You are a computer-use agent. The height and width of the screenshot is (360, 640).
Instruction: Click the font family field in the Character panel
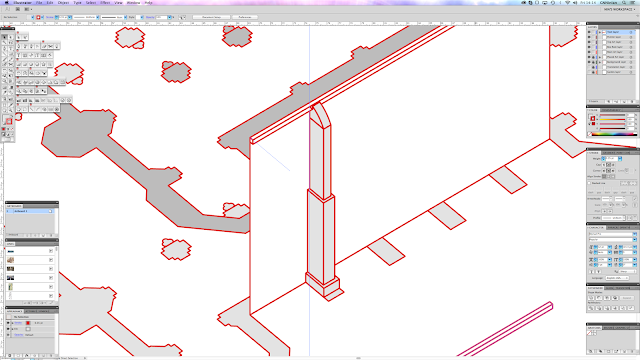[x=612, y=234]
